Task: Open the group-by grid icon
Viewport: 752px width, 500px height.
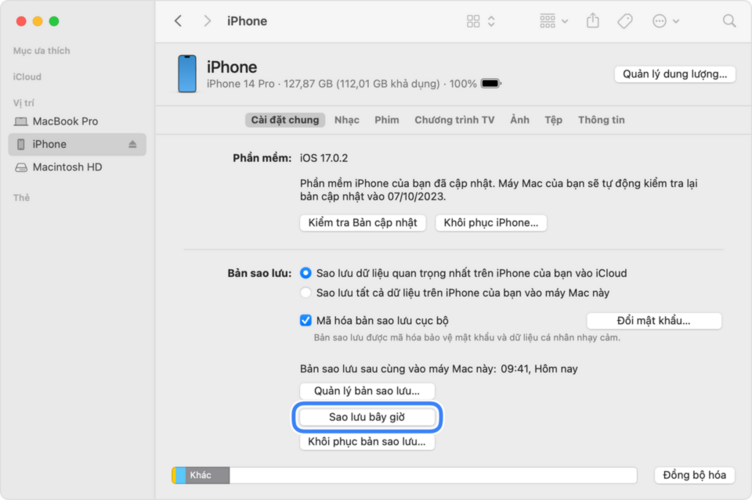Action: coord(547,21)
